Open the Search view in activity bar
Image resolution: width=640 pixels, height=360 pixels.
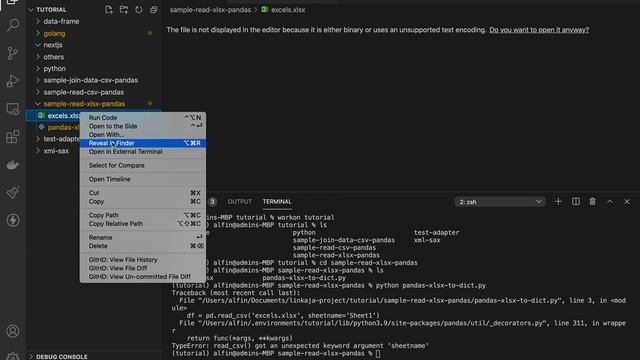click(13, 25)
